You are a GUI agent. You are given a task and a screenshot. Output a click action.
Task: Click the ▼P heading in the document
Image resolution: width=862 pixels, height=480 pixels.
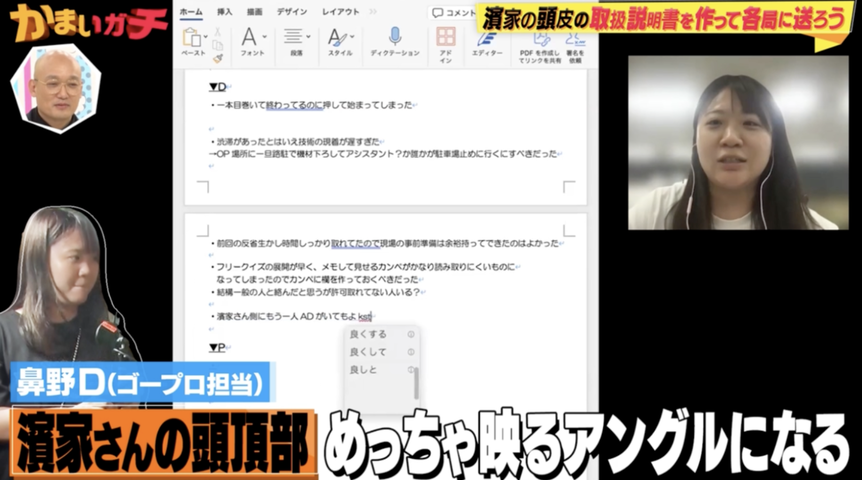[x=218, y=347]
